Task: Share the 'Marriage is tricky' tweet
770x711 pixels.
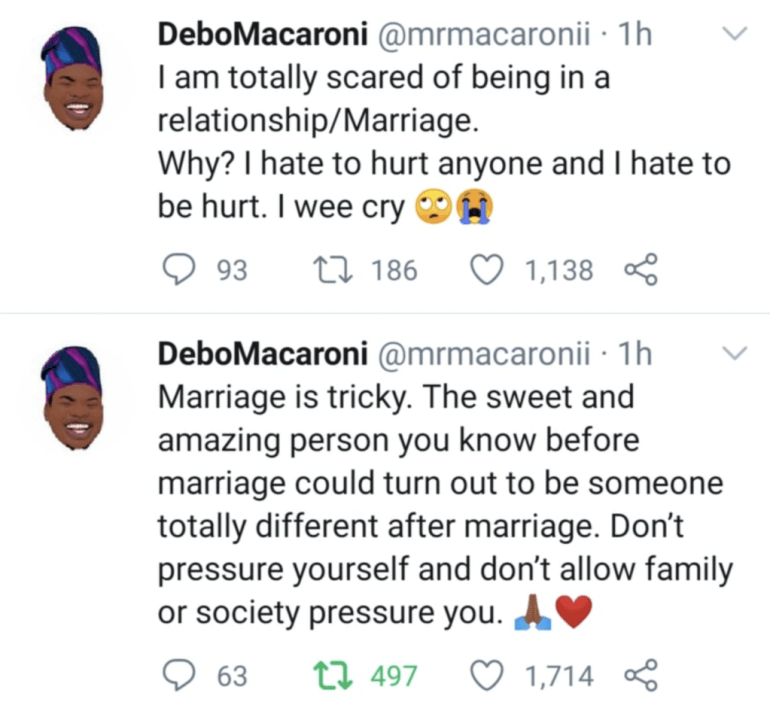Action: tap(640, 677)
